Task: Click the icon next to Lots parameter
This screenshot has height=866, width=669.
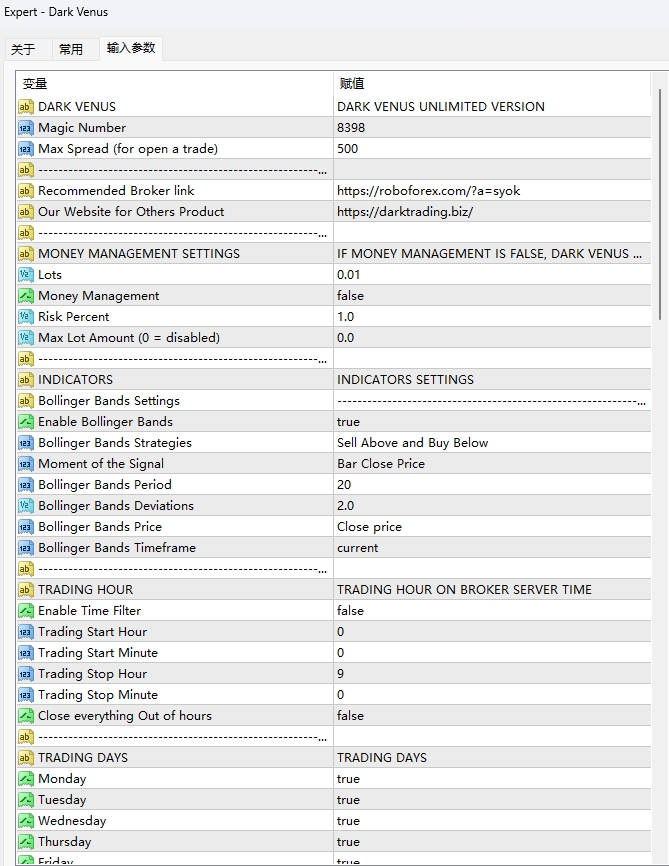Action: [26, 275]
